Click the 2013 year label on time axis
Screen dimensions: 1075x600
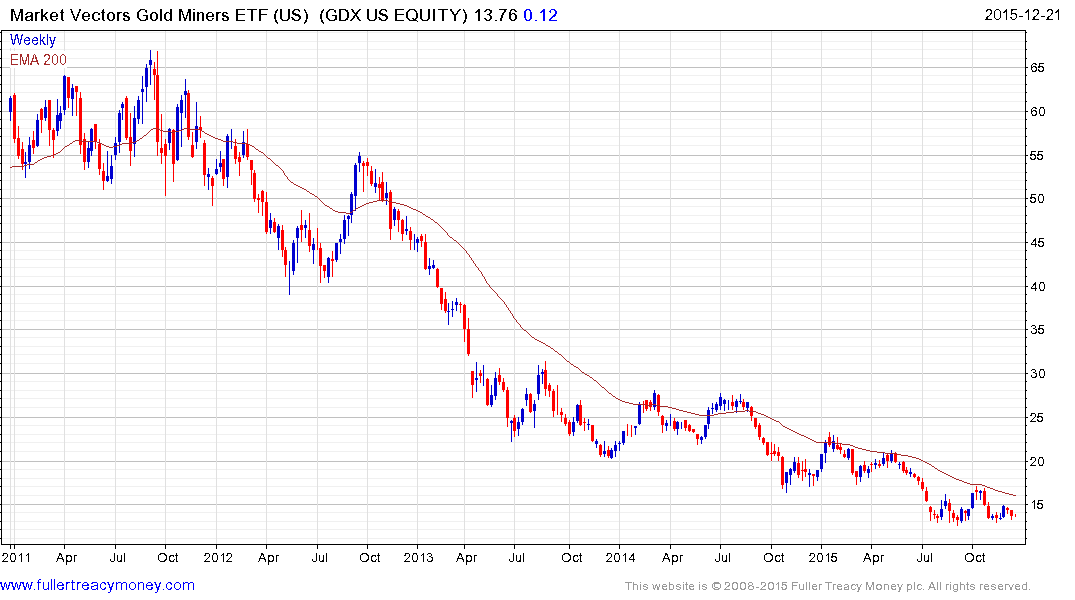418,557
